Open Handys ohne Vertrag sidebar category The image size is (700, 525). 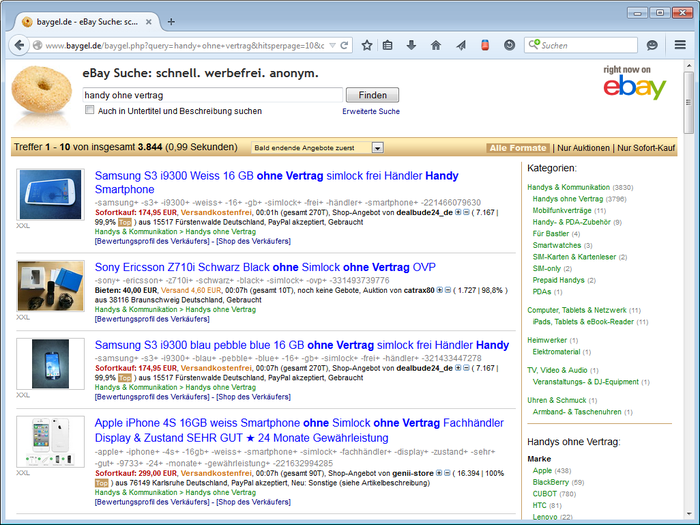pos(567,199)
